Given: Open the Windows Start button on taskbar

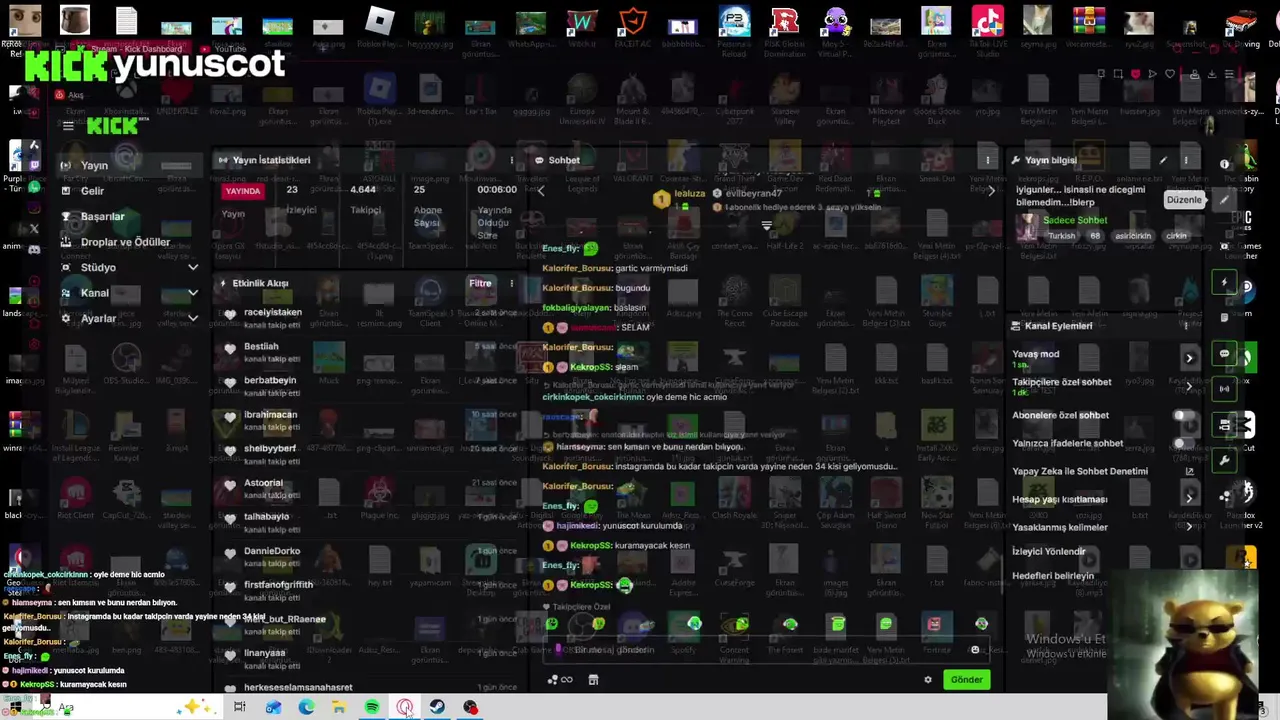Looking at the screenshot, I should pyautogui.click(x=15, y=708).
